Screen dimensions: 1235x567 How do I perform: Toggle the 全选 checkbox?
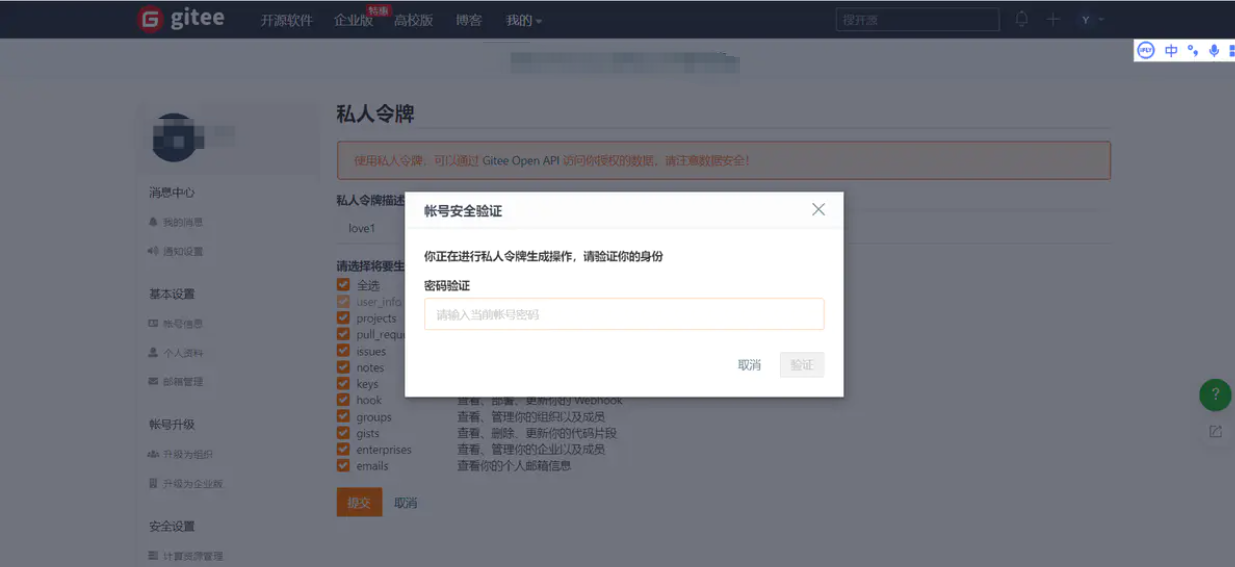tap(343, 285)
